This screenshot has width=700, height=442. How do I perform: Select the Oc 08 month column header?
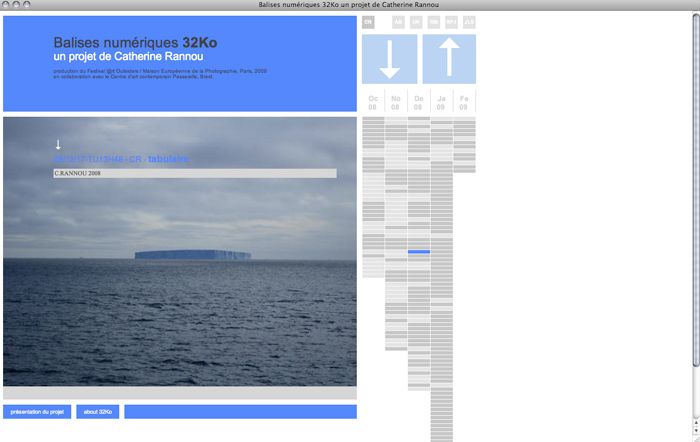tap(373, 102)
